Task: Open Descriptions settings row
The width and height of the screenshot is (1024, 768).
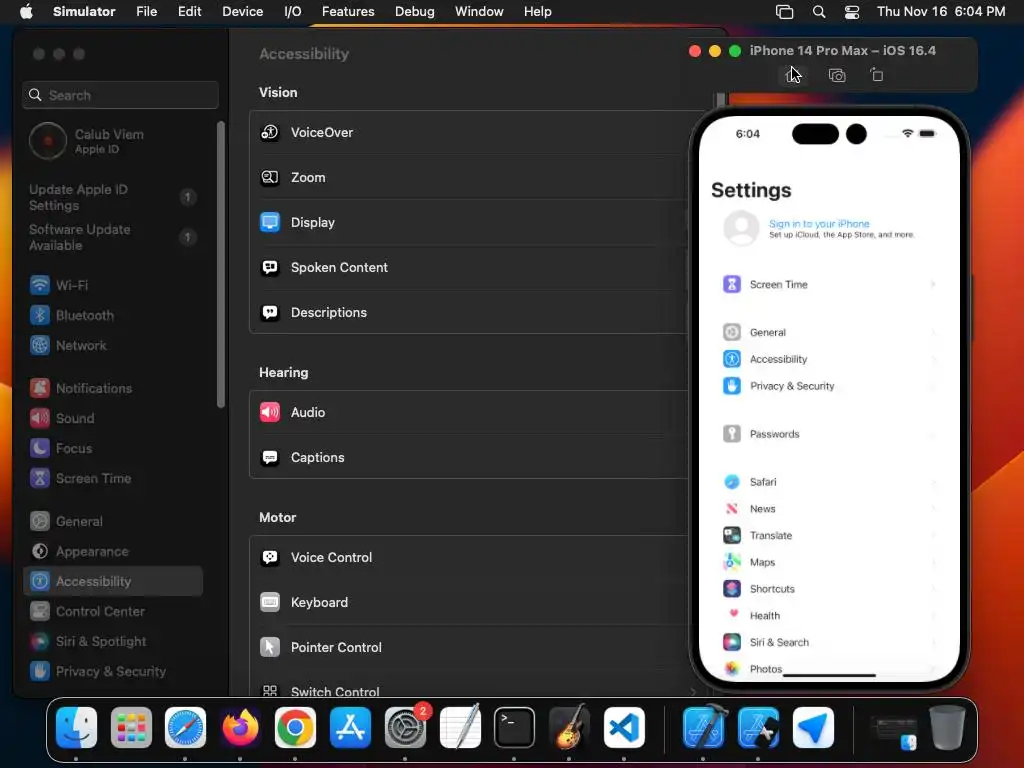Action: (468, 313)
